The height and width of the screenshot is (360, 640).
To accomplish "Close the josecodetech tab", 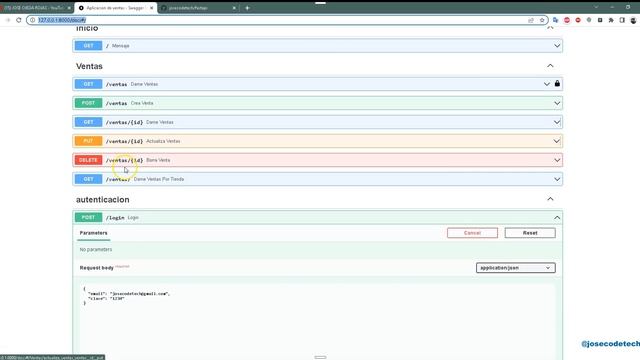I will click(x=234, y=8).
